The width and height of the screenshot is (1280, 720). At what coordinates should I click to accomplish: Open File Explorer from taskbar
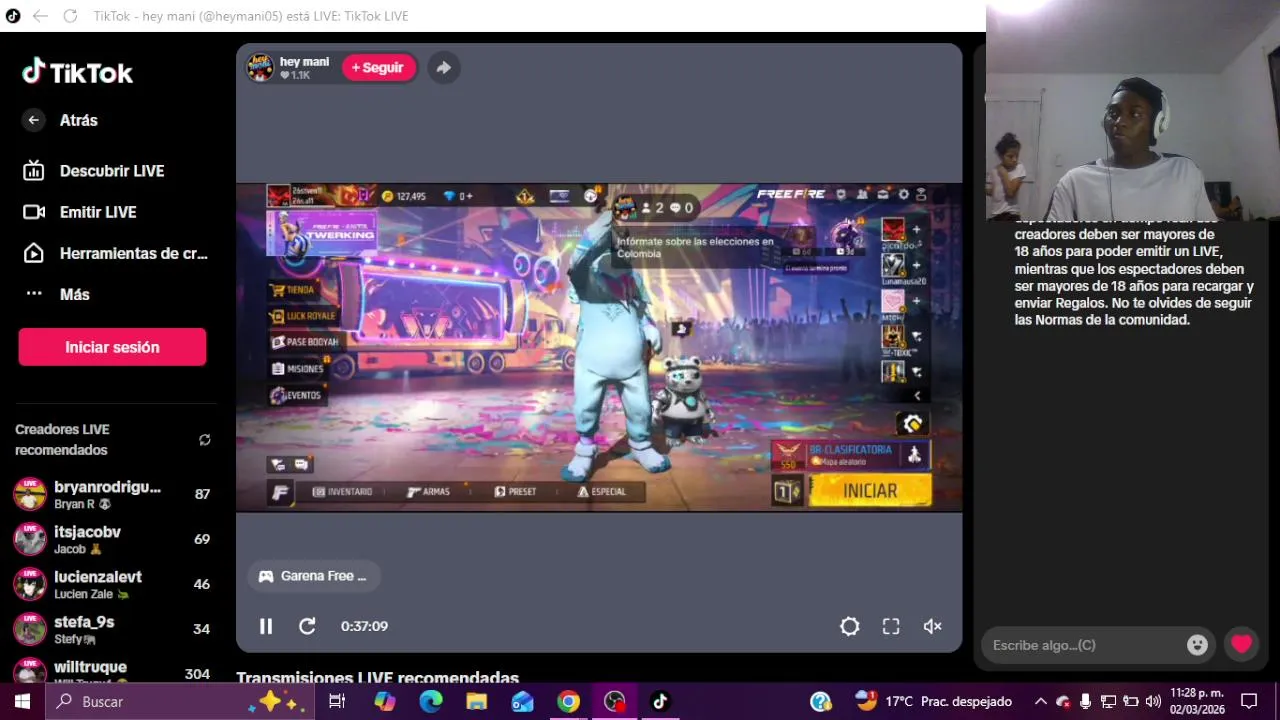pyautogui.click(x=476, y=702)
